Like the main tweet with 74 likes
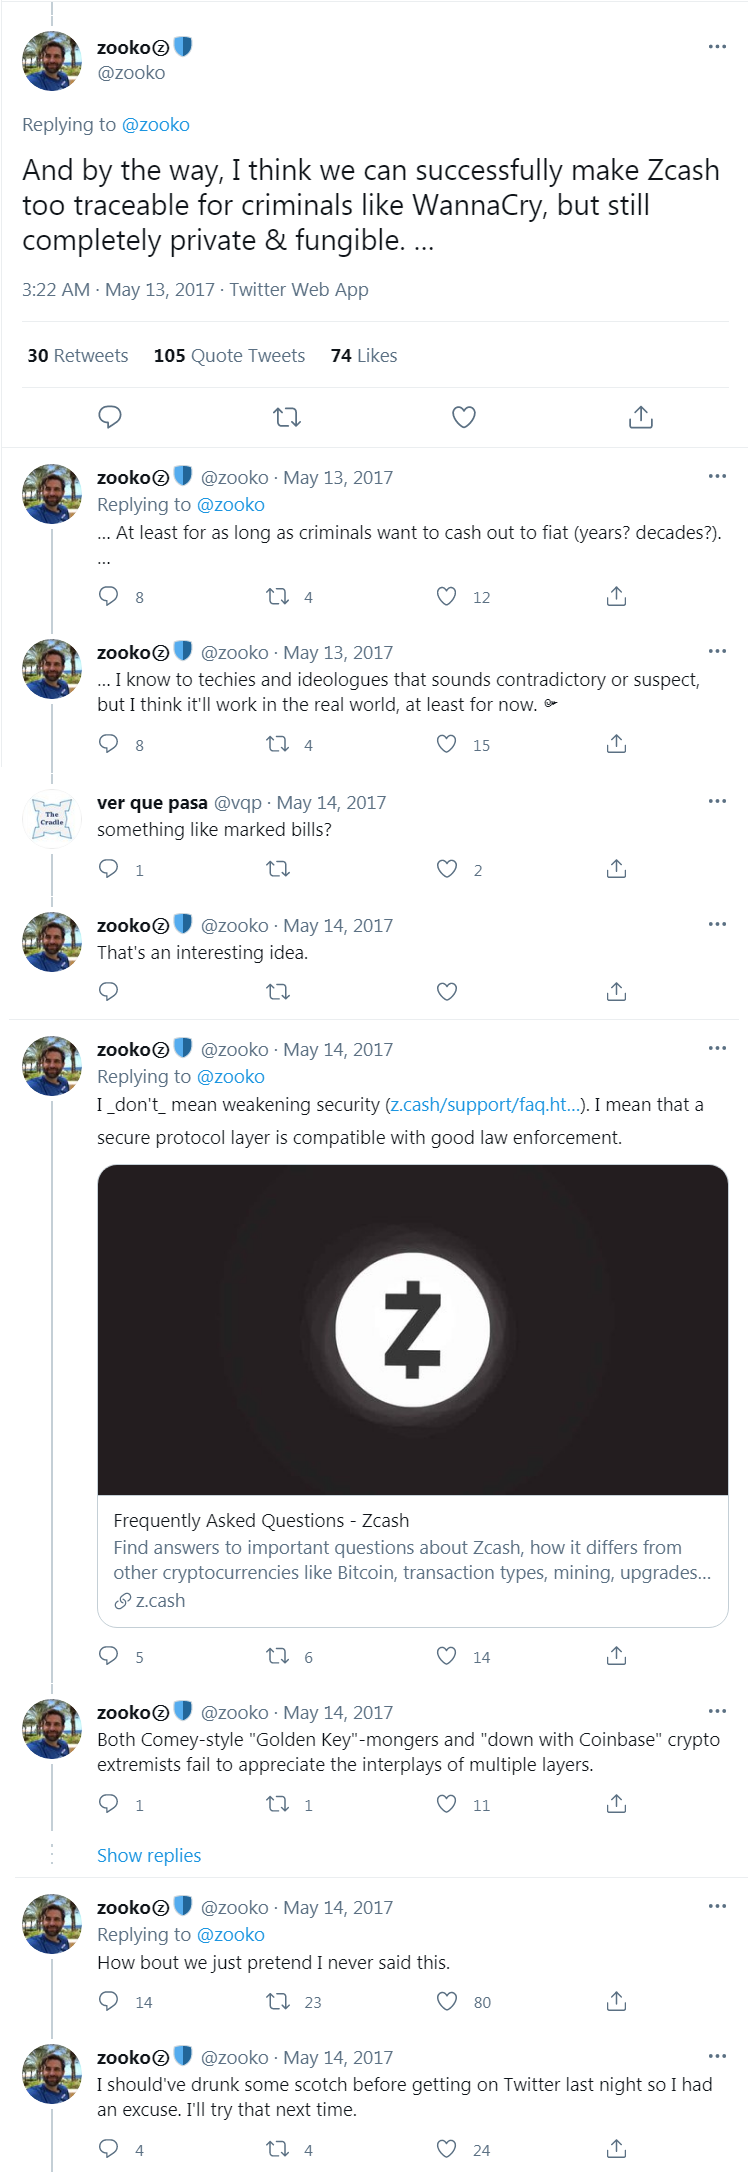 click(464, 417)
